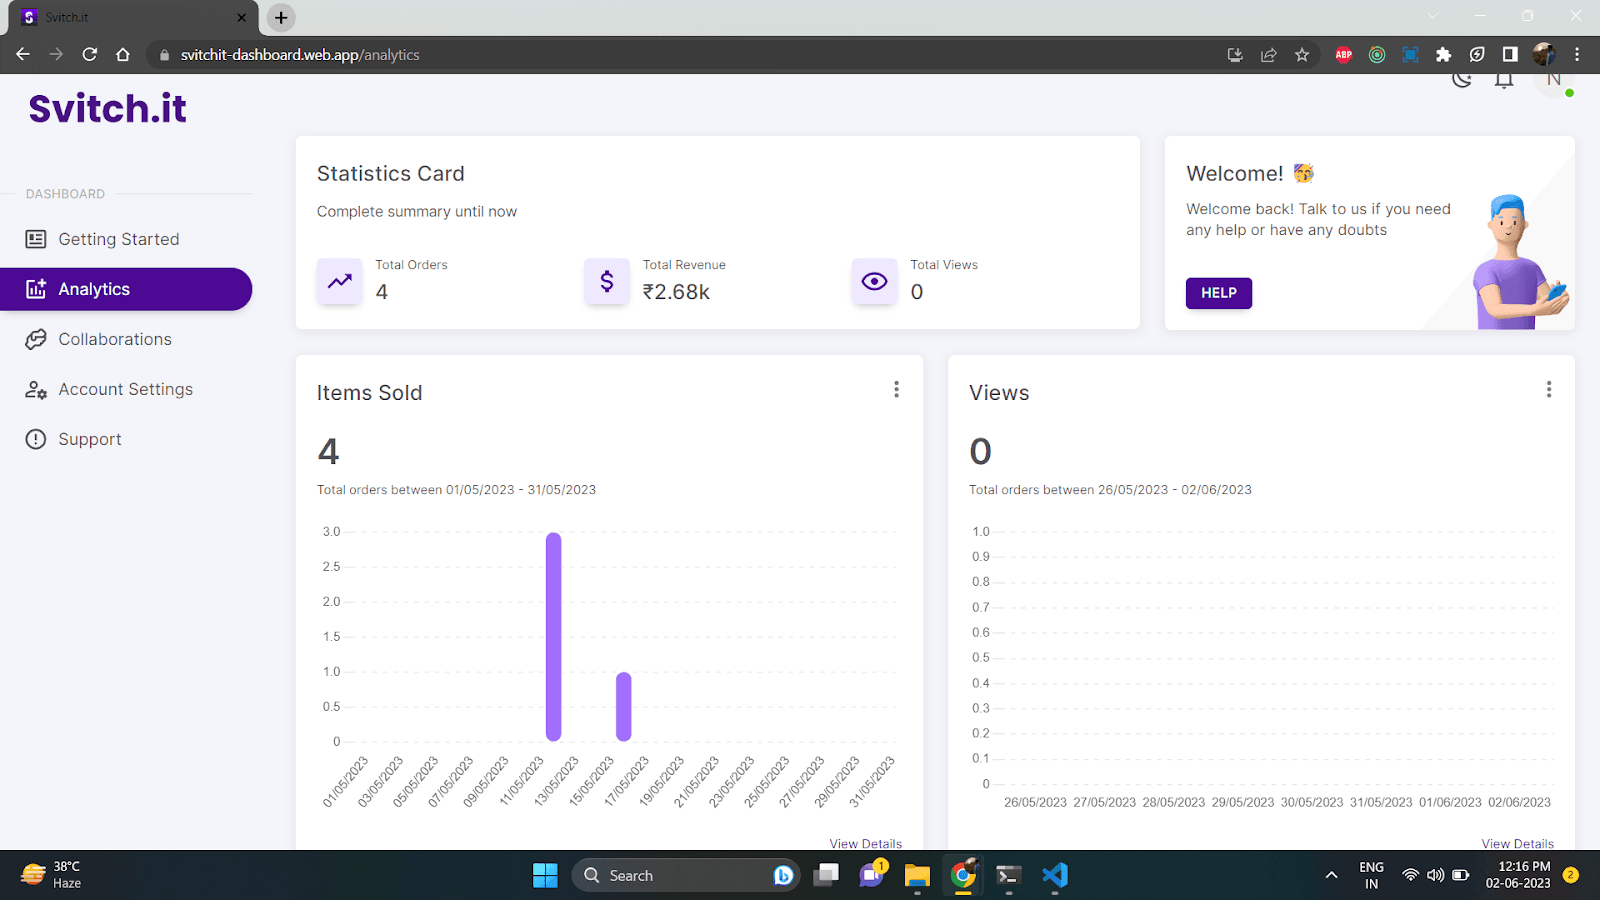Click the browser back arrow
Viewport: 1600px width, 900px height.
click(23, 55)
